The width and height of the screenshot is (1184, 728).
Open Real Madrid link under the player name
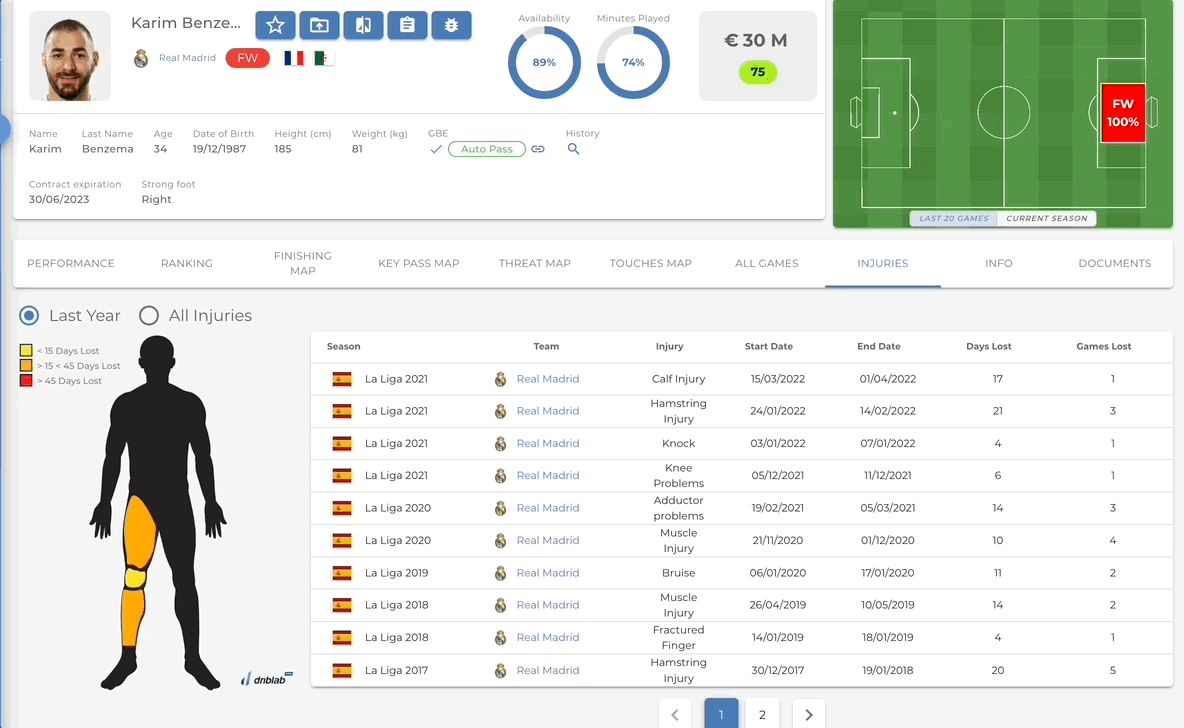click(x=187, y=58)
